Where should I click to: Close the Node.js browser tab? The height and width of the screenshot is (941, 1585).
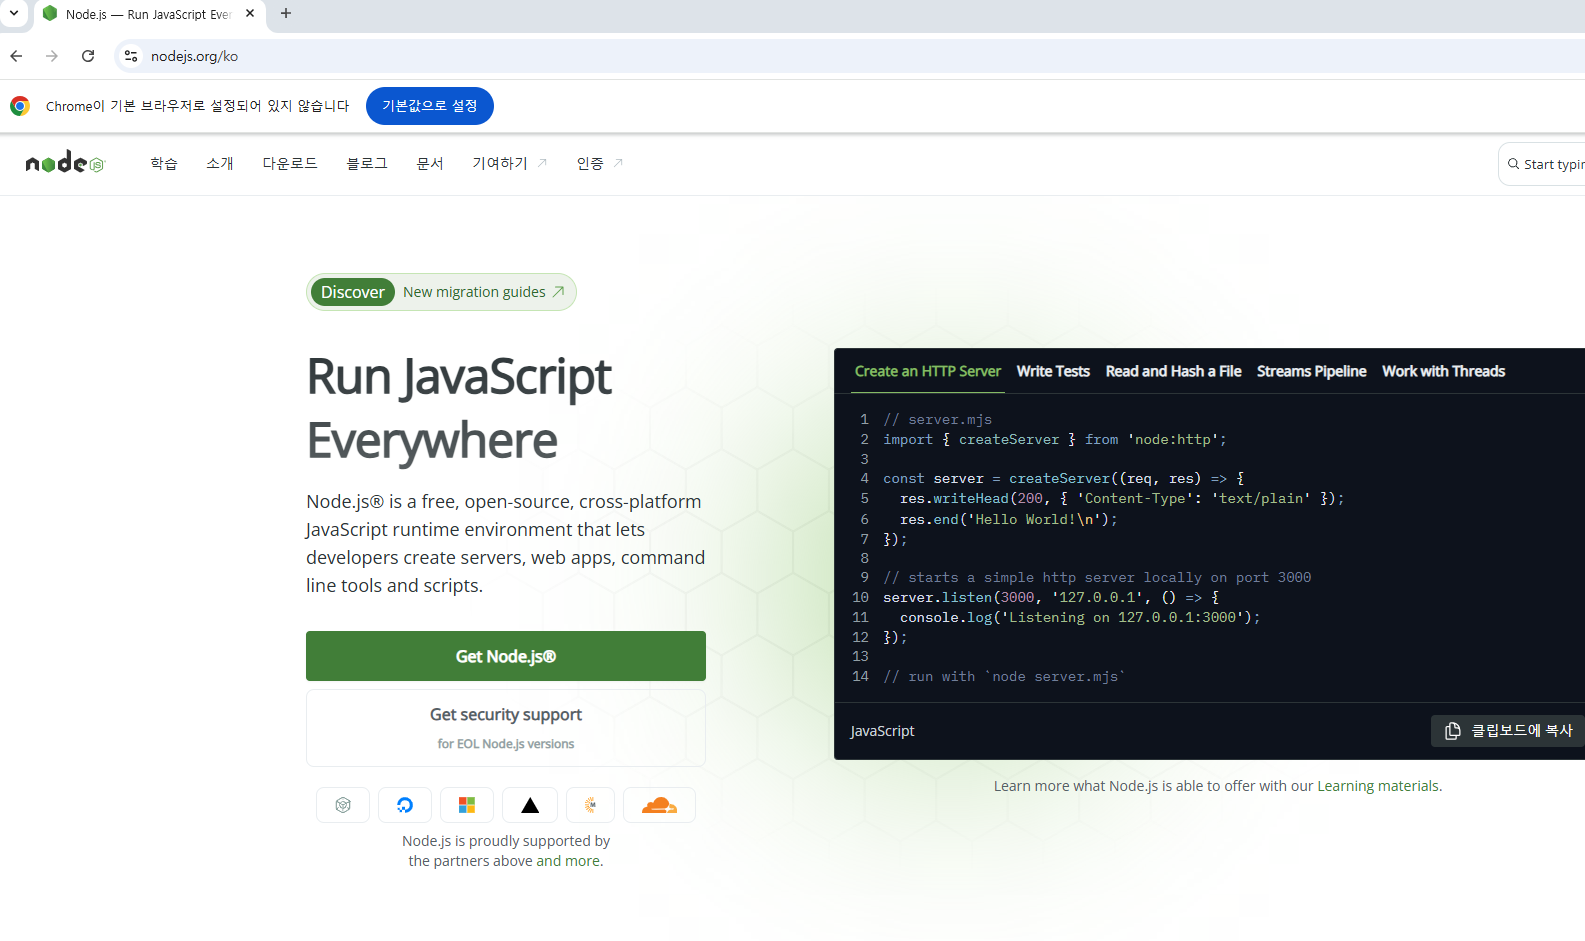pyautogui.click(x=250, y=14)
